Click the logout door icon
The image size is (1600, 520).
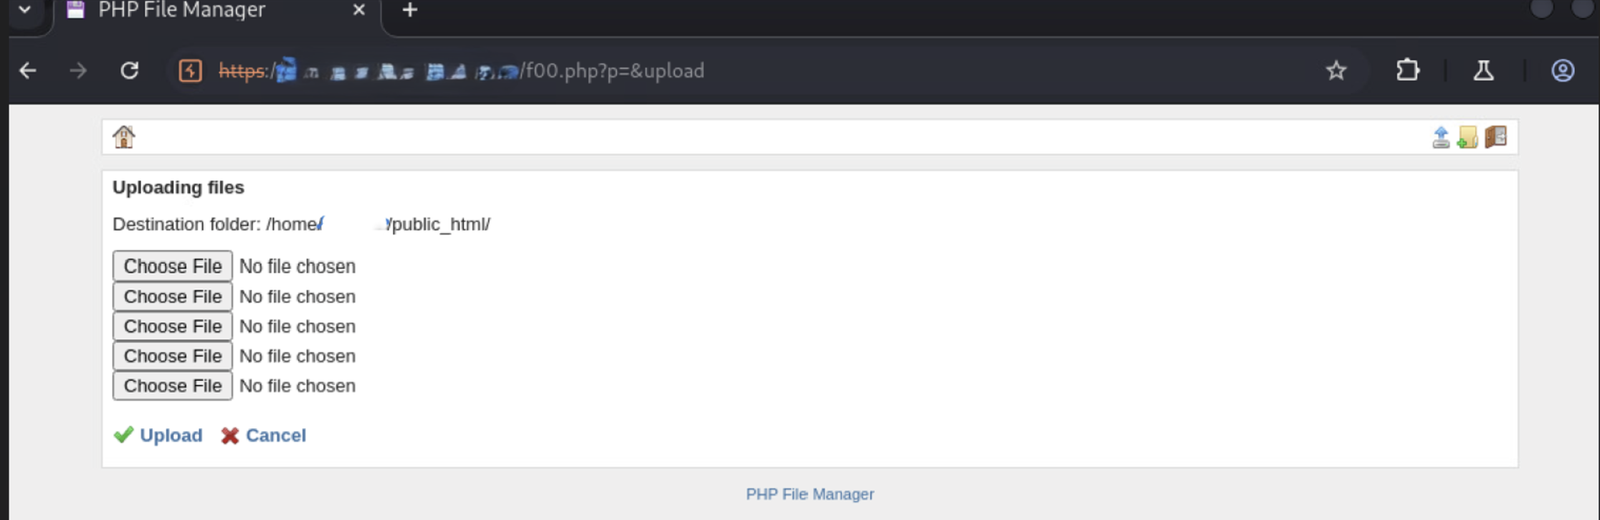pos(1496,137)
